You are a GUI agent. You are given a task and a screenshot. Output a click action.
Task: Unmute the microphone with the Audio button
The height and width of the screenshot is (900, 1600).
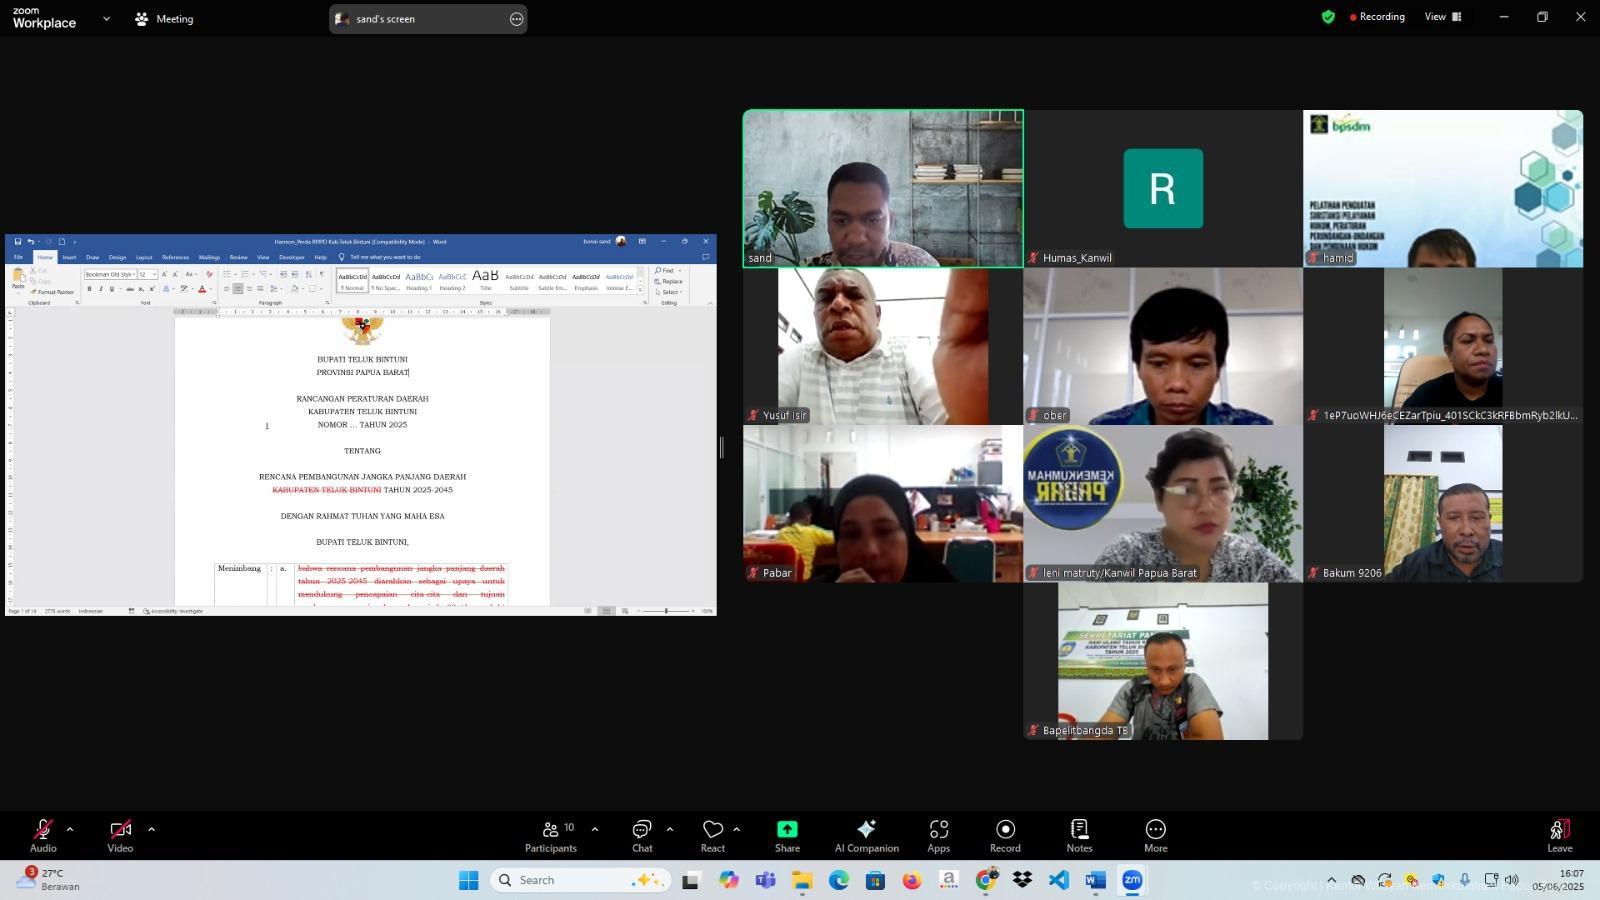click(x=43, y=836)
